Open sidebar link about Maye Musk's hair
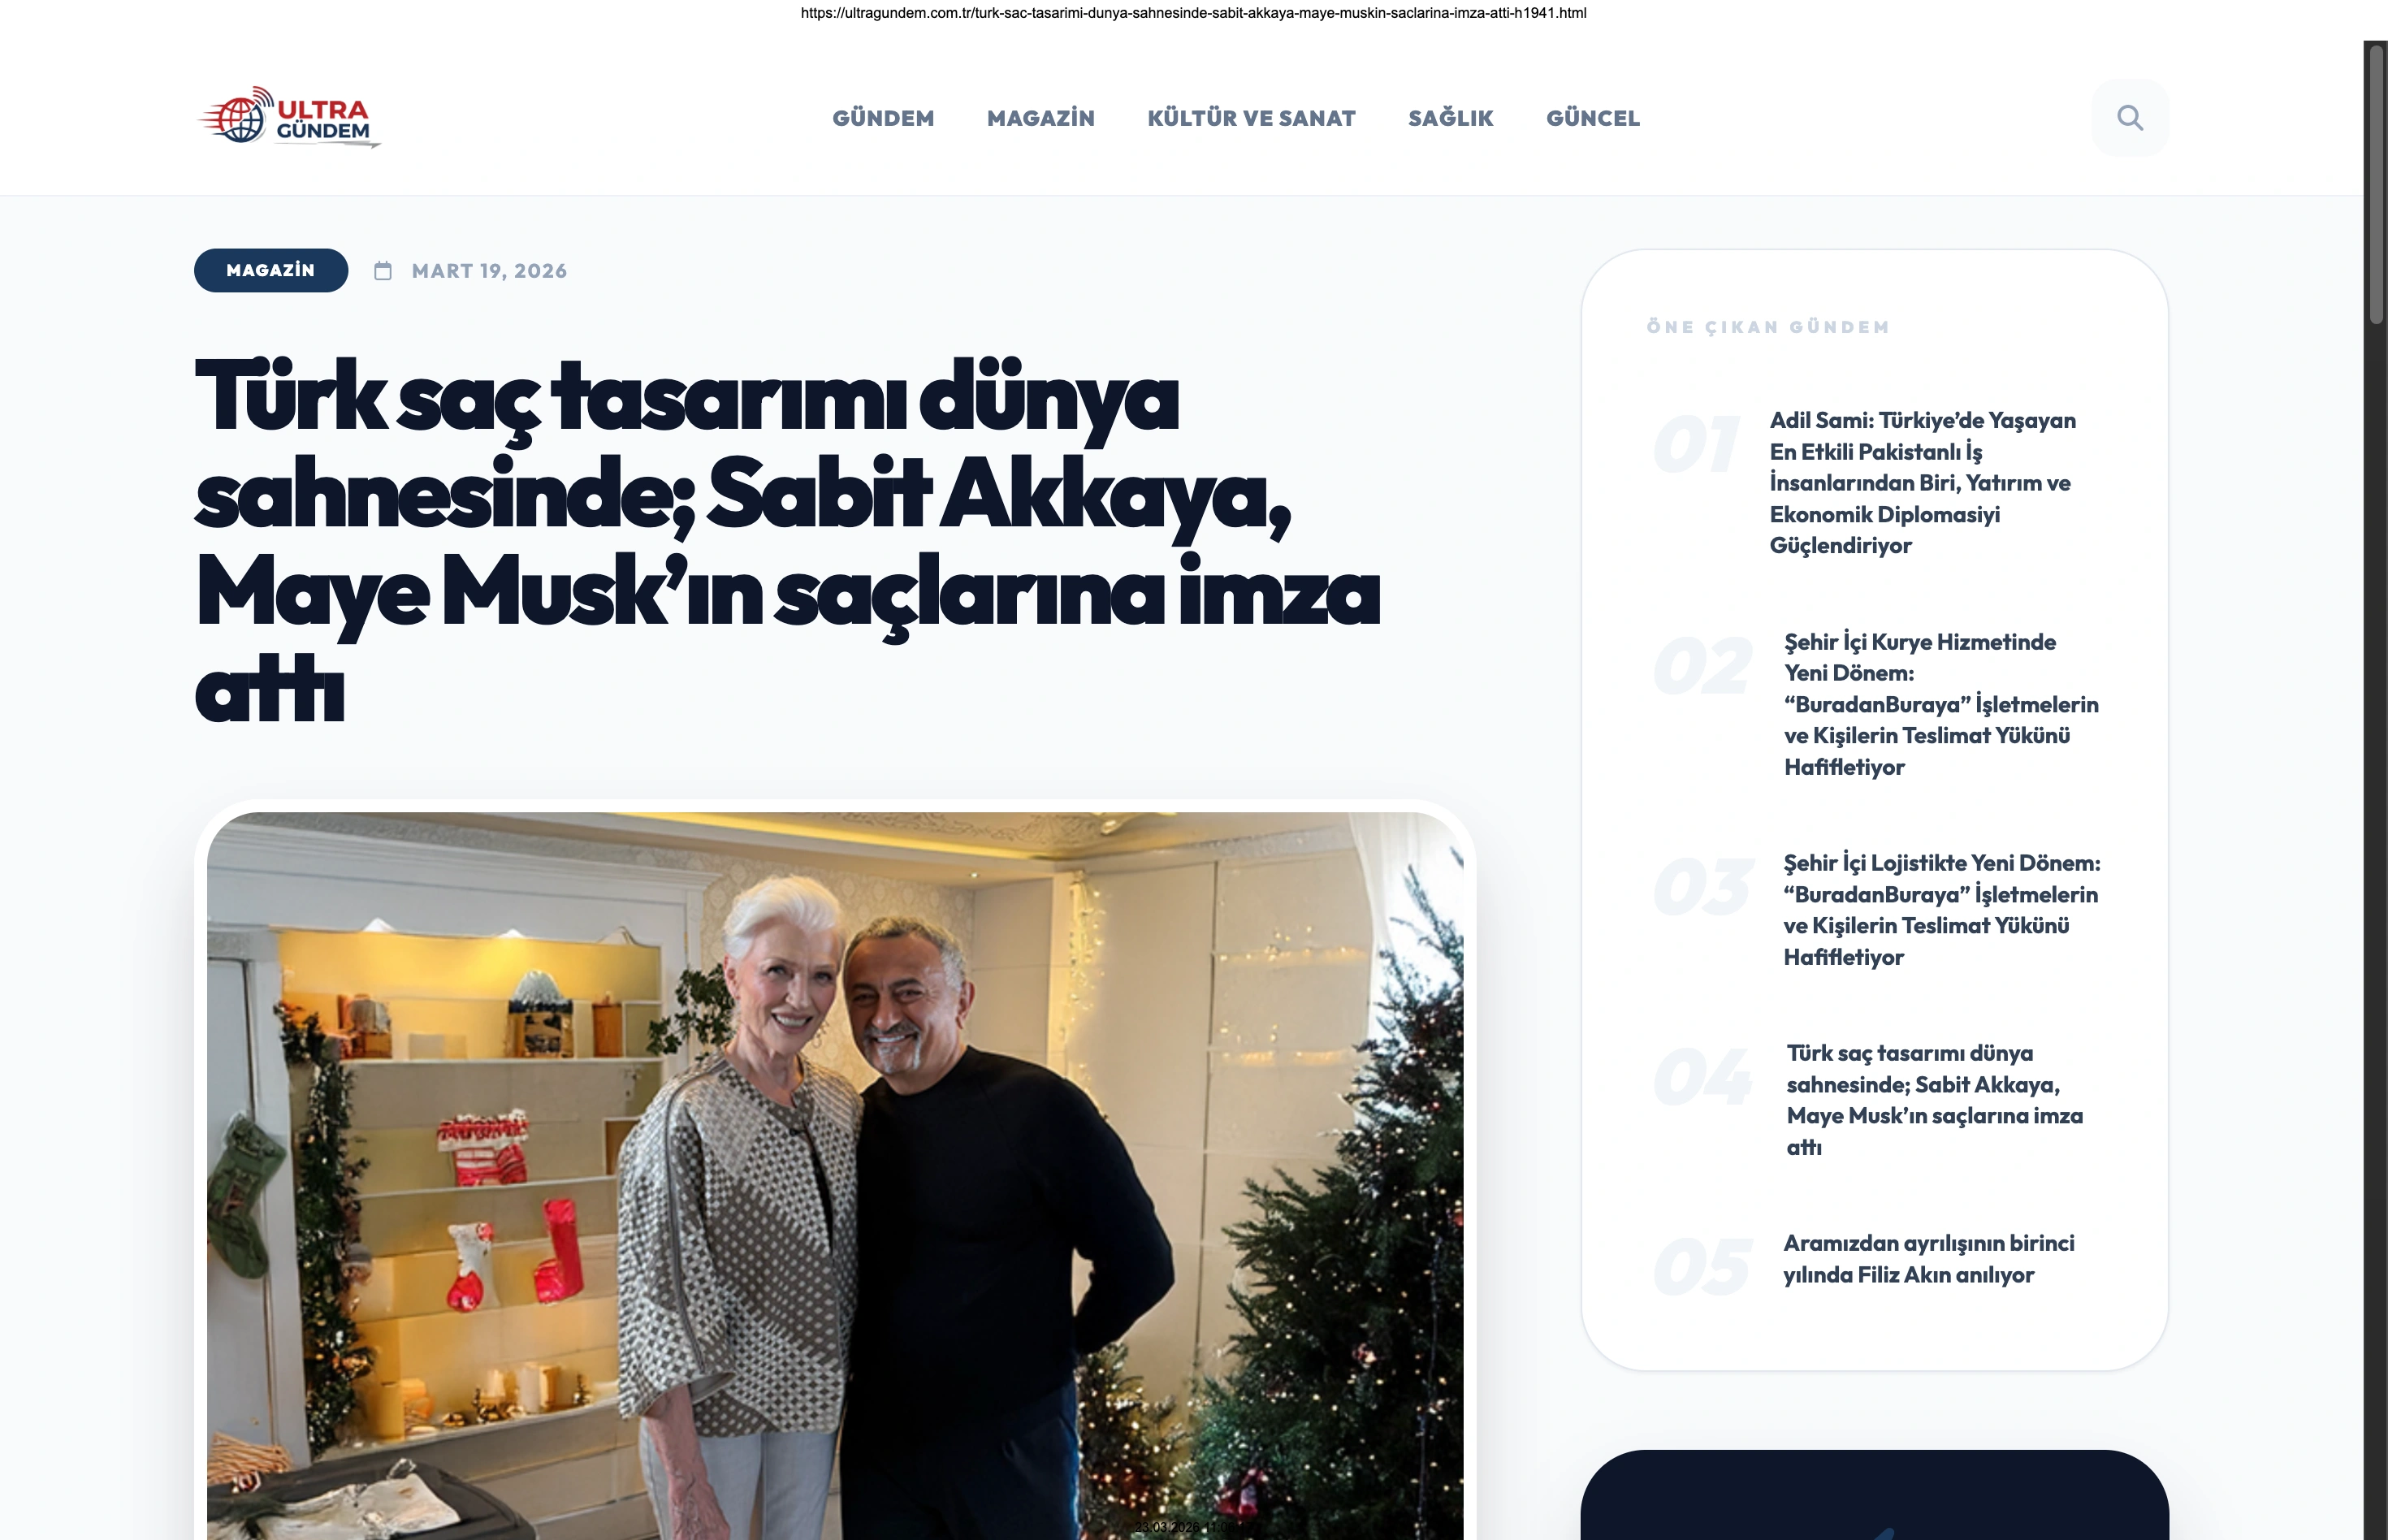This screenshot has width=2388, height=1540. (x=1935, y=1100)
